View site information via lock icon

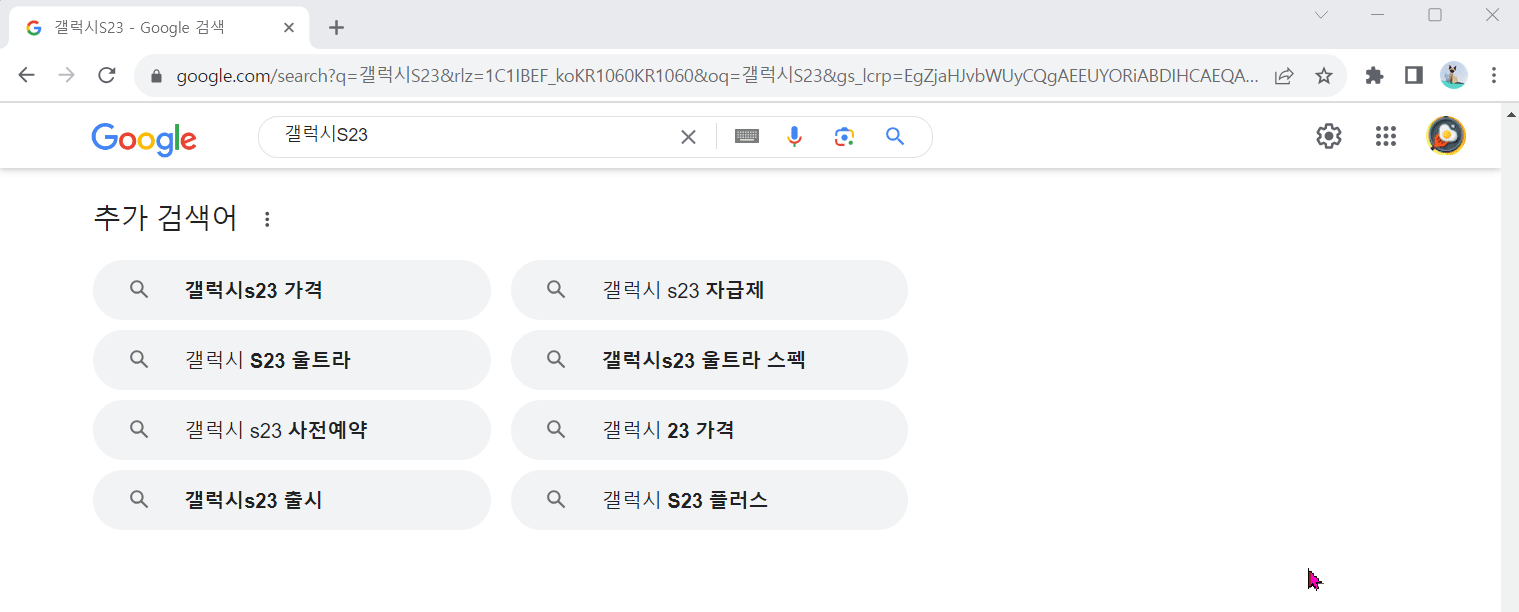tap(155, 76)
